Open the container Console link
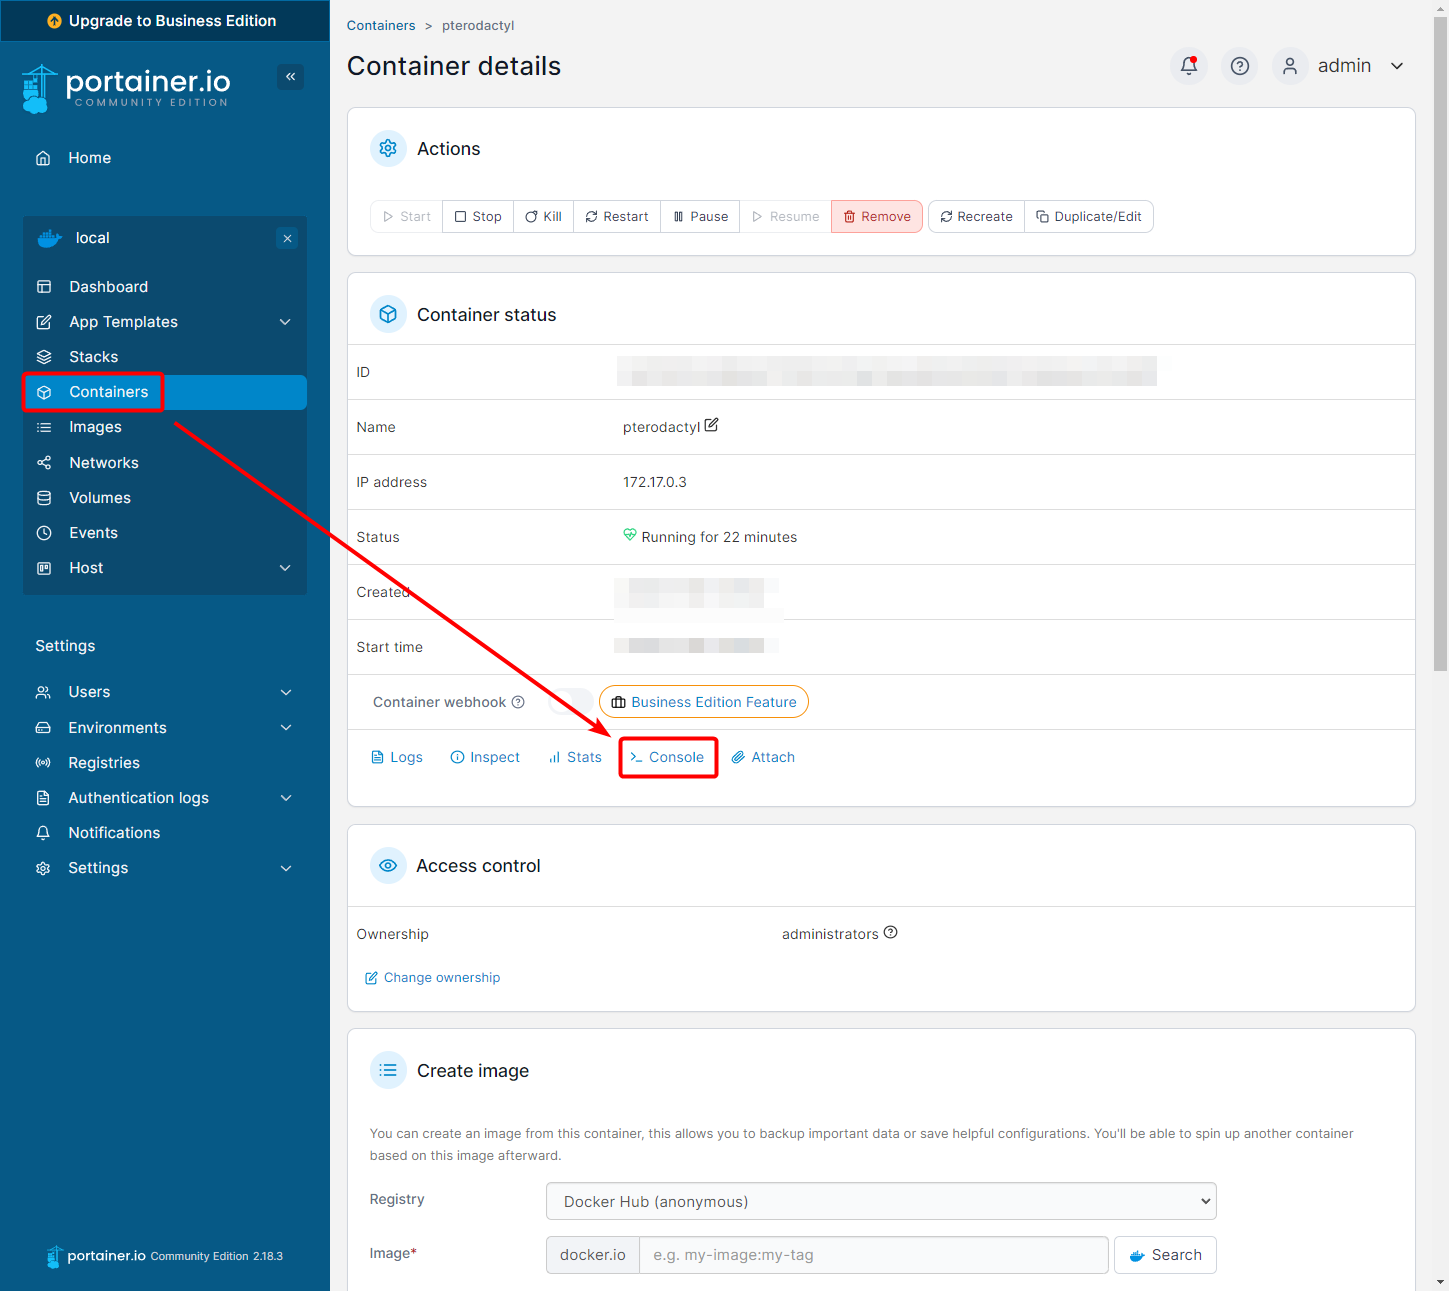This screenshot has height=1291, width=1449. (667, 757)
